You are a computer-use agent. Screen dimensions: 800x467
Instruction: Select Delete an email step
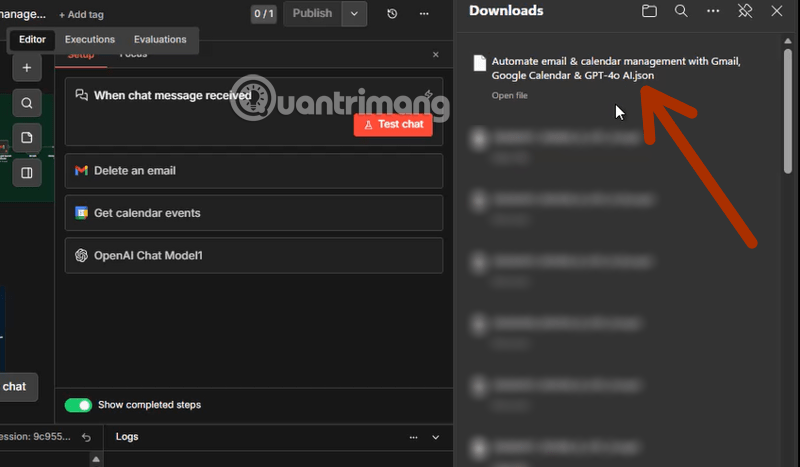click(254, 171)
